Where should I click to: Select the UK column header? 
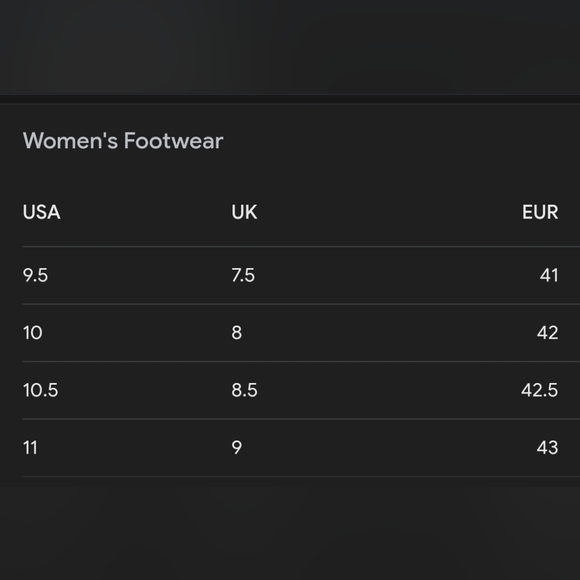click(244, 212)
